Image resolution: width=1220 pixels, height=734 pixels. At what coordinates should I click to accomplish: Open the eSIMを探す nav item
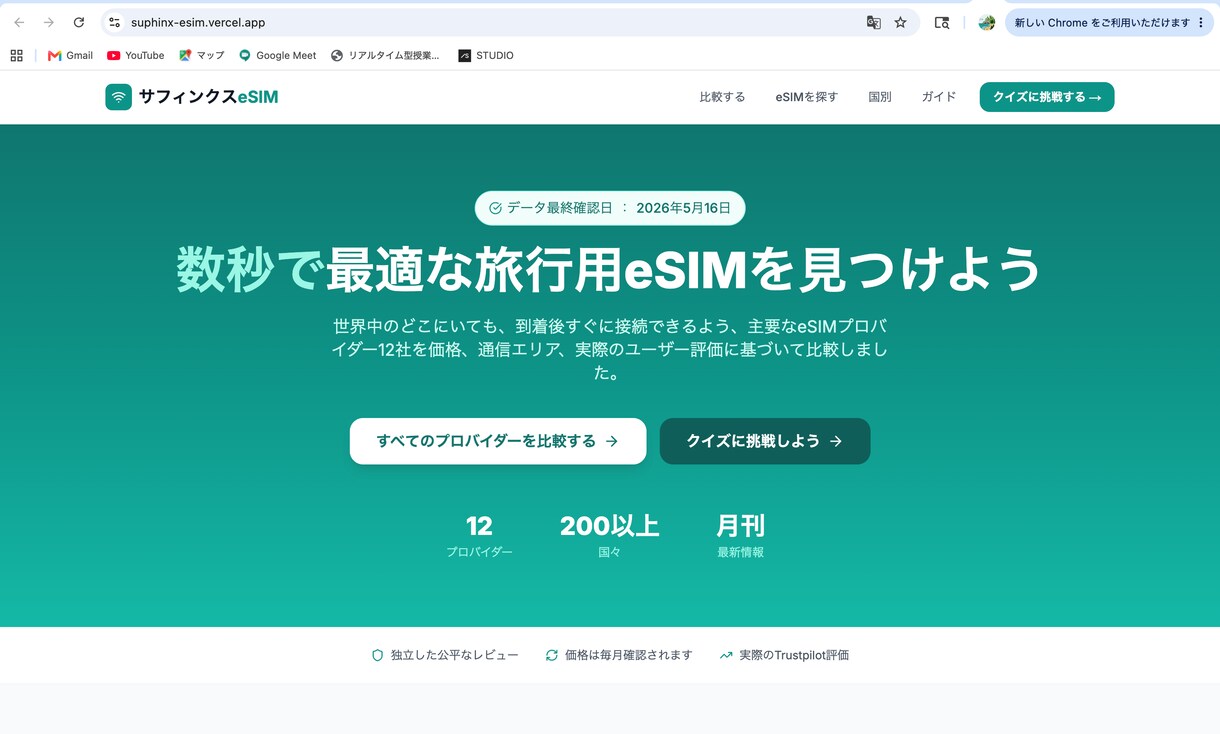tap(807, 97)
